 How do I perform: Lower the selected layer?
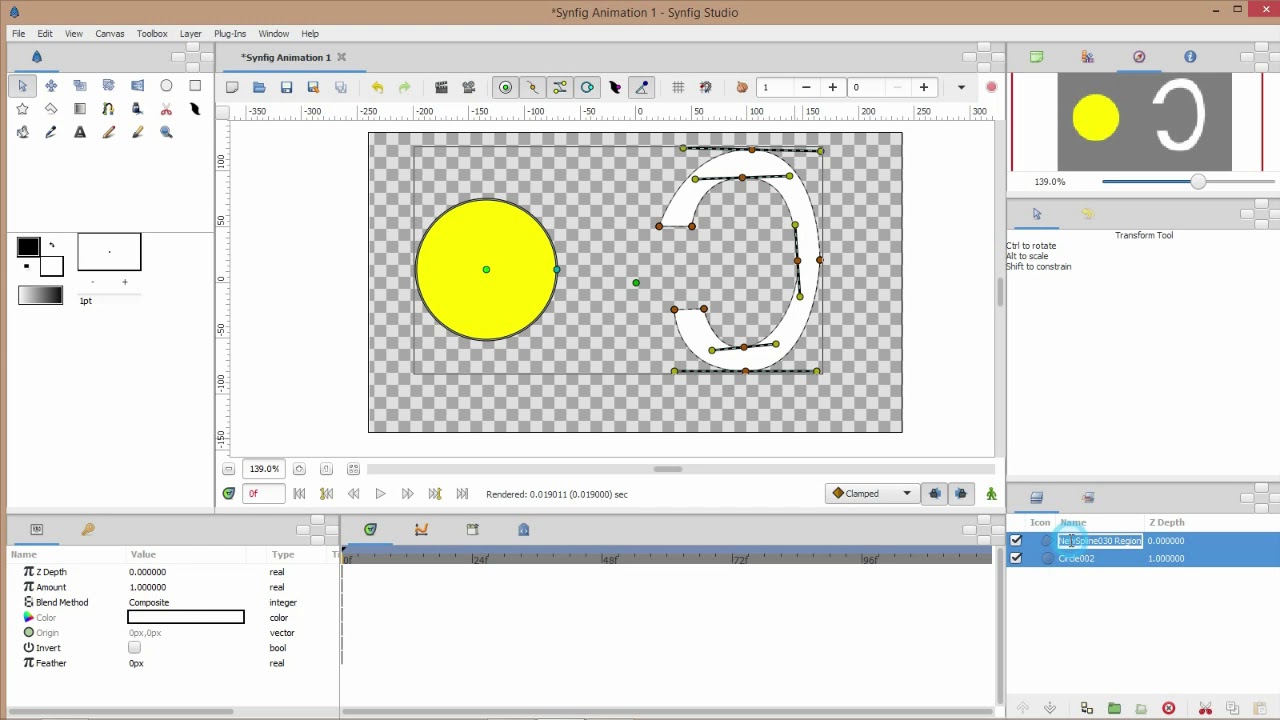1049,709
